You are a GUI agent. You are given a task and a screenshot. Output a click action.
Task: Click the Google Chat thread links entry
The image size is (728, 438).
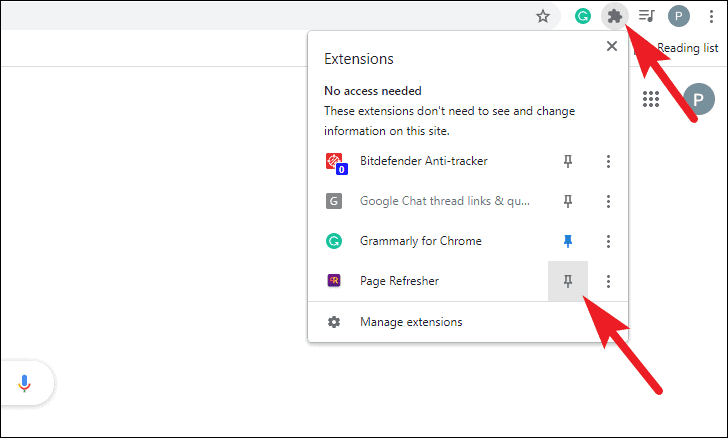coord(428,201)
